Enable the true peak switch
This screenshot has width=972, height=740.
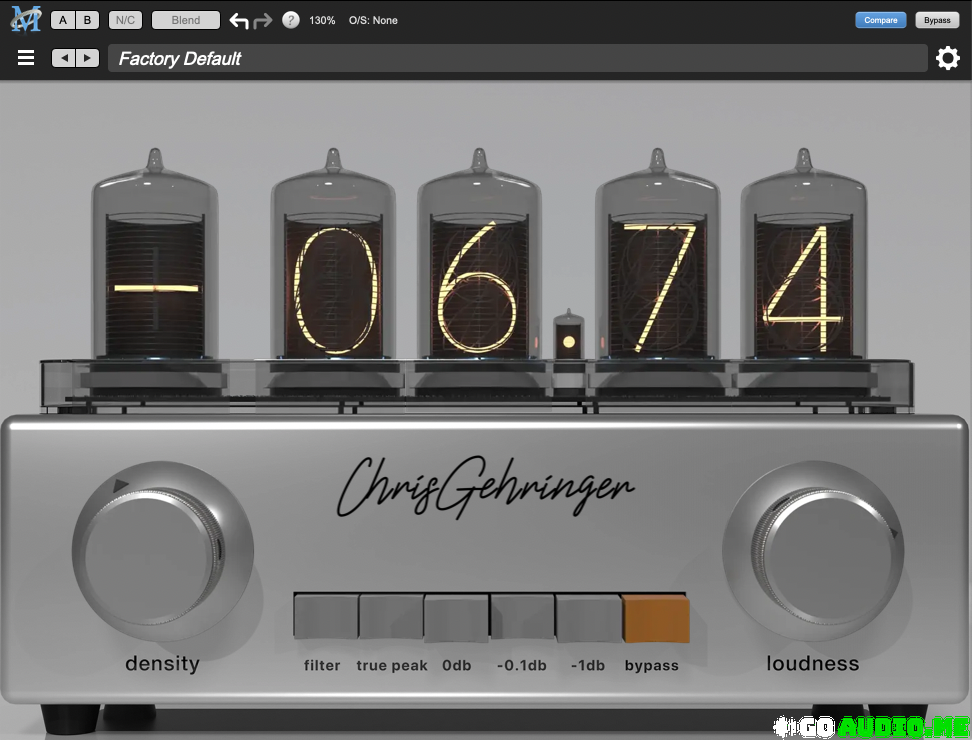click(x=391, y=618)
